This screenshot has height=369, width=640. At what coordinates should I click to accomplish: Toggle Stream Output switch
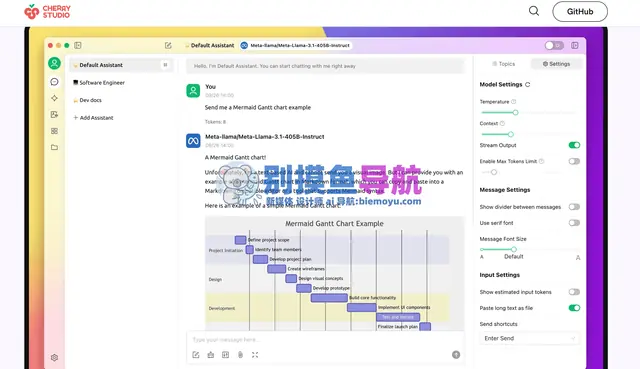coord(574,145)
